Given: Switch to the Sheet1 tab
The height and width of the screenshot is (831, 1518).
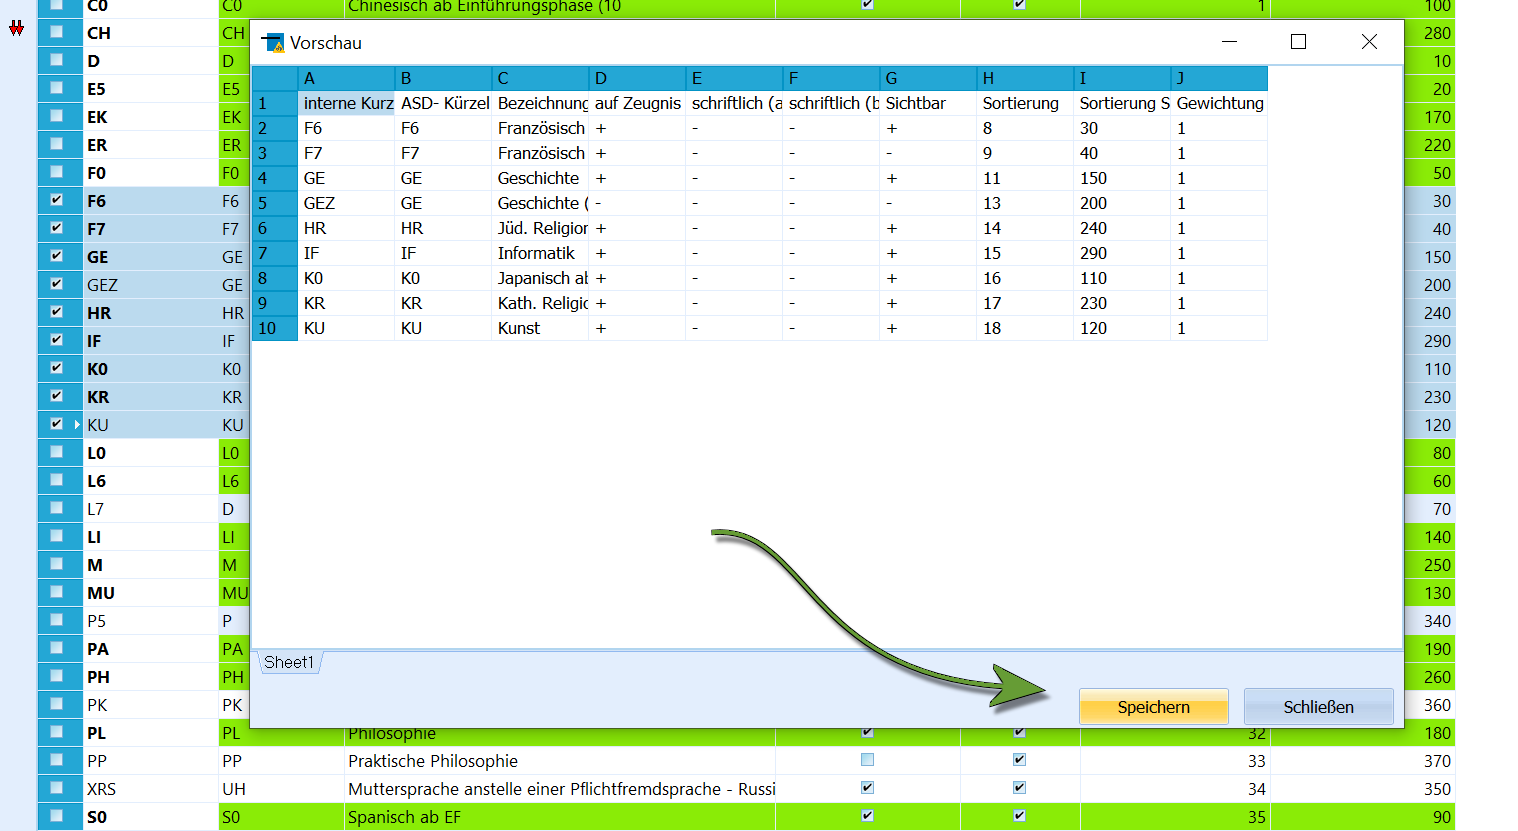Looking at the screenshot, I should [x=289, y=662].
